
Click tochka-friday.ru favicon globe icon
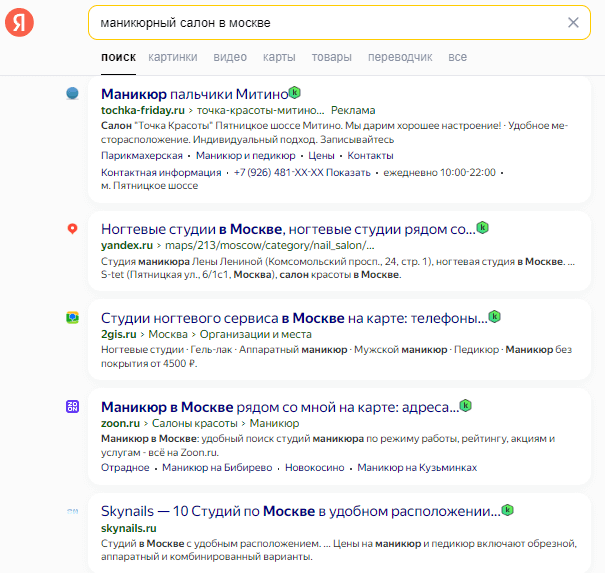pos(72,93)
